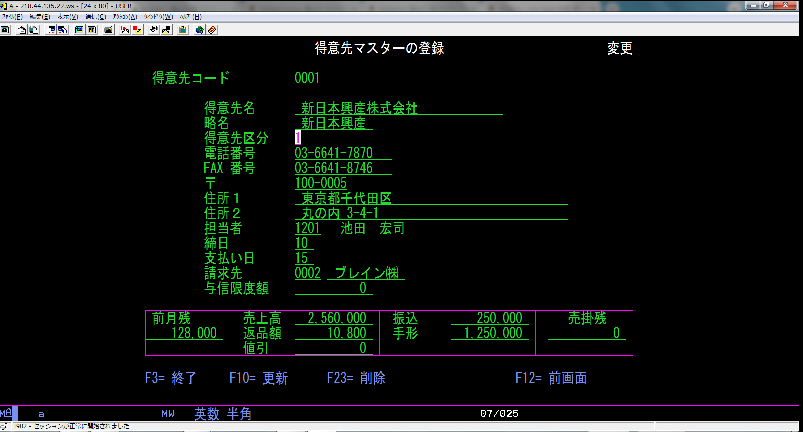The height and width of the screenshot is (432, 804).
Task: Click the Print Screen toolbar icon
Action: (5, 29)
